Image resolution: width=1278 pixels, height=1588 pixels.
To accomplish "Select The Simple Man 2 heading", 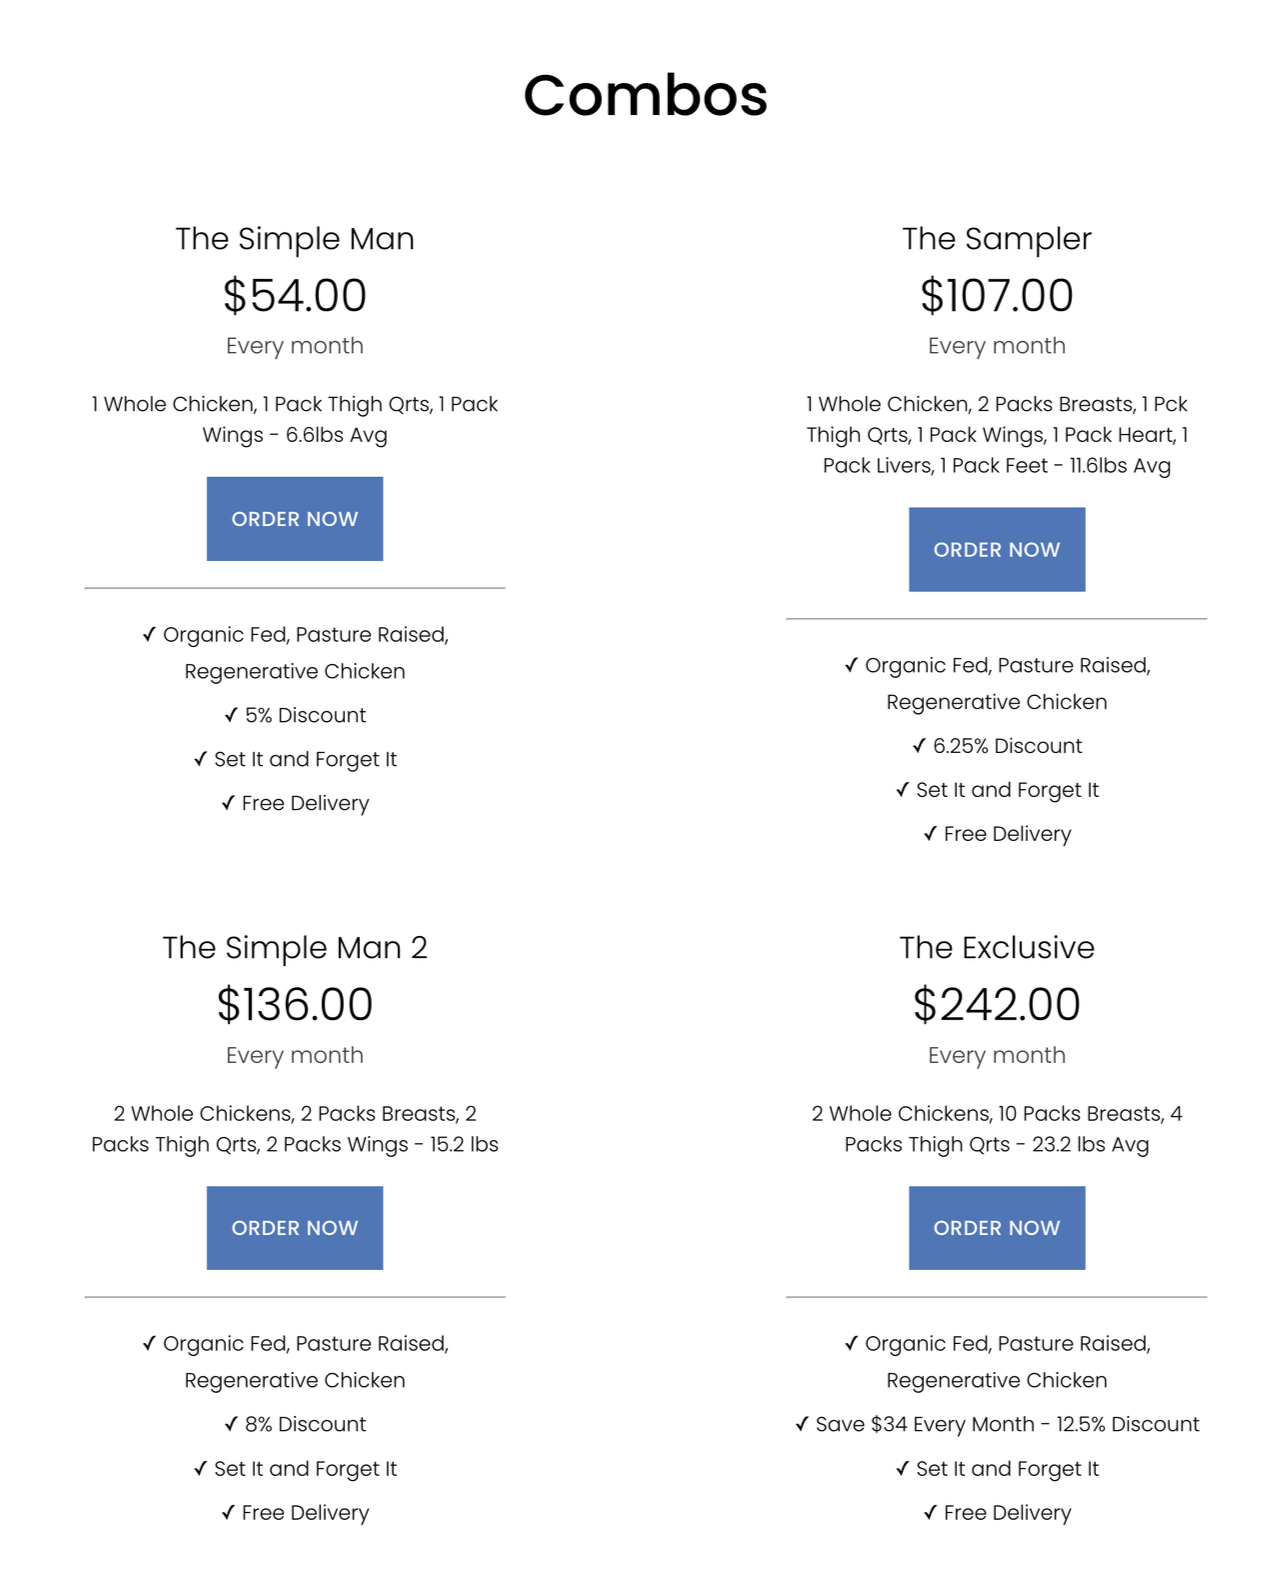I will tap(294, 948).
